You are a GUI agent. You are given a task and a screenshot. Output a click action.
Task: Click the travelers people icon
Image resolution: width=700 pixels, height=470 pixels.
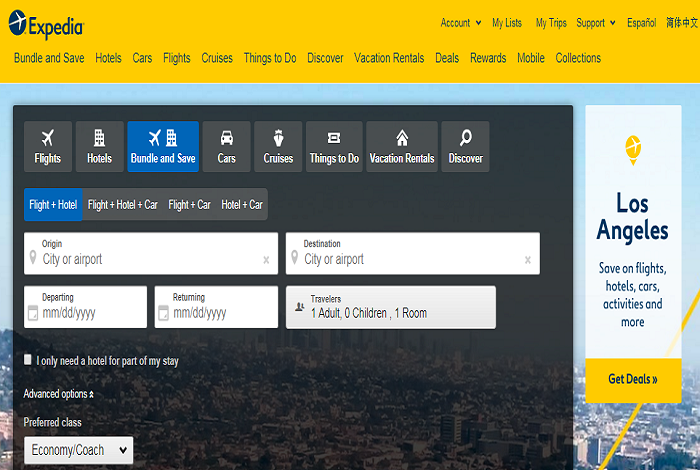[x=300, y=307]
